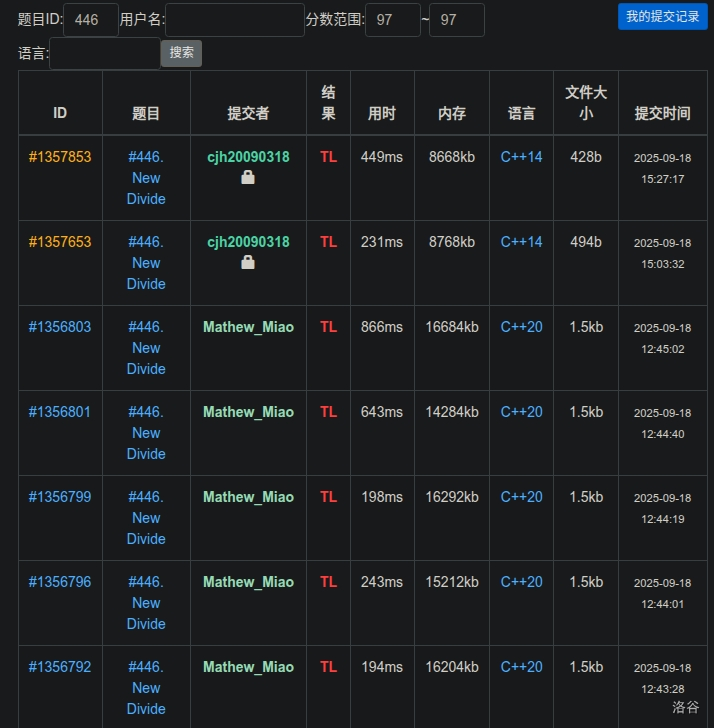Open submission #1357653 details
This screenshot has height=728, width=714.
pos(60,242)
